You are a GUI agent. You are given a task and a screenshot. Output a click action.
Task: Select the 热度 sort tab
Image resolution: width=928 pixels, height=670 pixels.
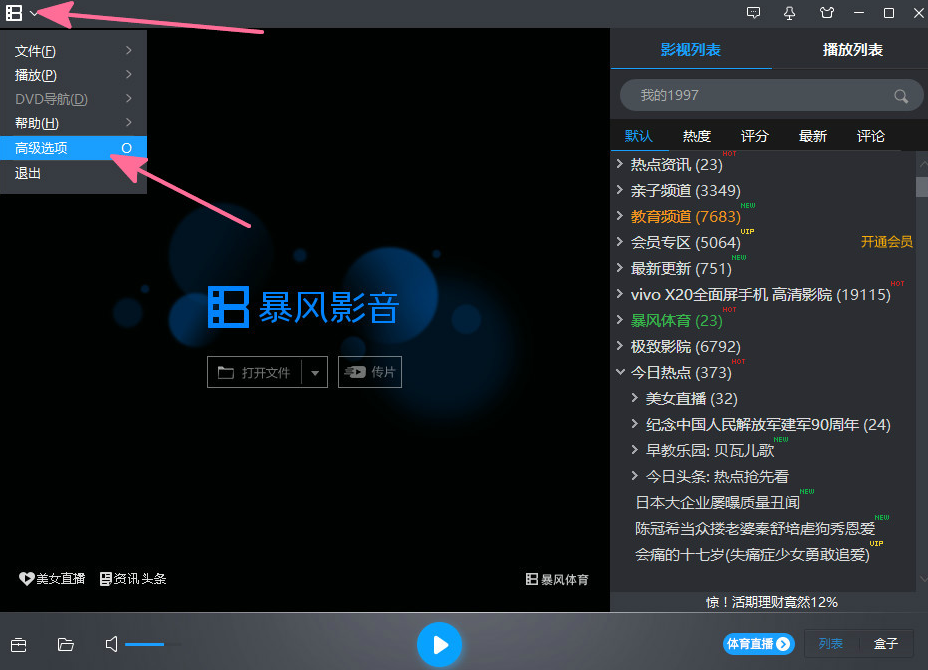click(x=697, y=136)
